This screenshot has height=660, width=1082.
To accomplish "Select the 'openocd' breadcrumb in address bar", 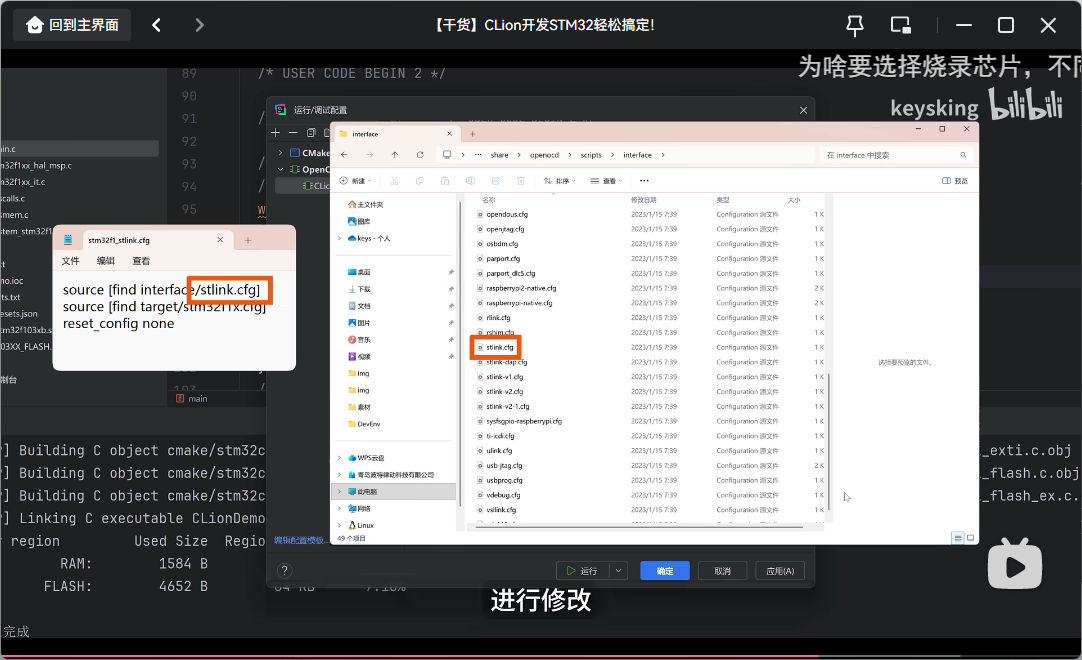I will click(x=544, y=155).
